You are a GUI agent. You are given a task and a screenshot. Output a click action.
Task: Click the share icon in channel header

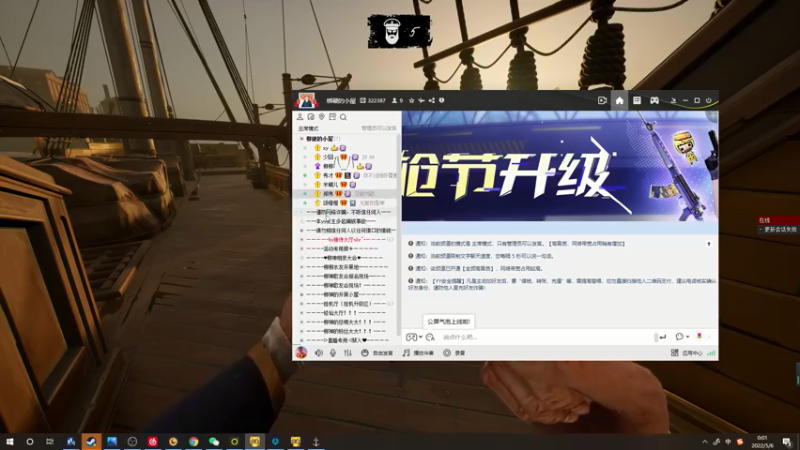coord(432,101)
